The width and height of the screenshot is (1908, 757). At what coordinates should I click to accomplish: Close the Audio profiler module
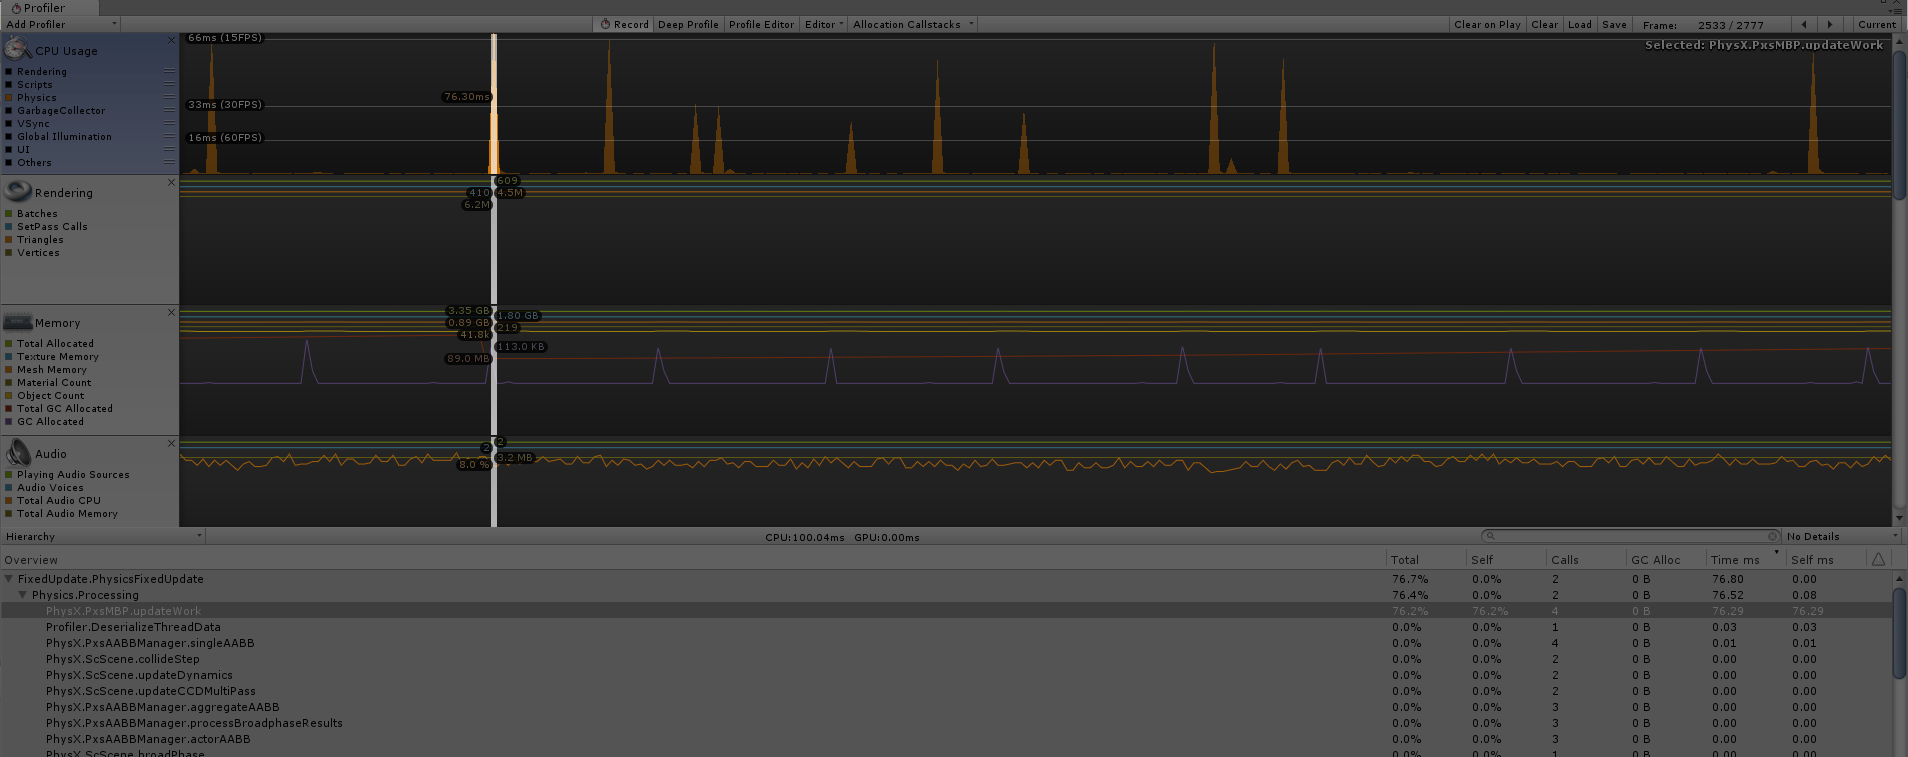coord(171,443)
